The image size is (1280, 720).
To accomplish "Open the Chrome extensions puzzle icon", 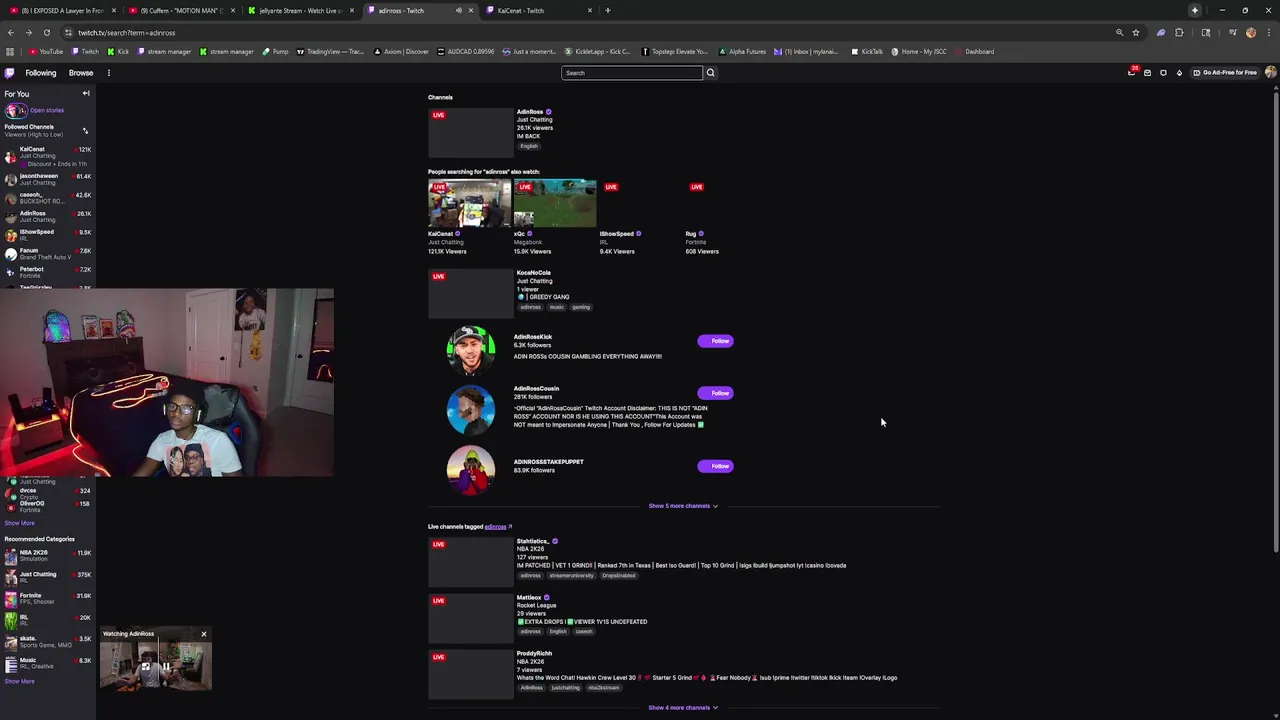I will 1179,32.
